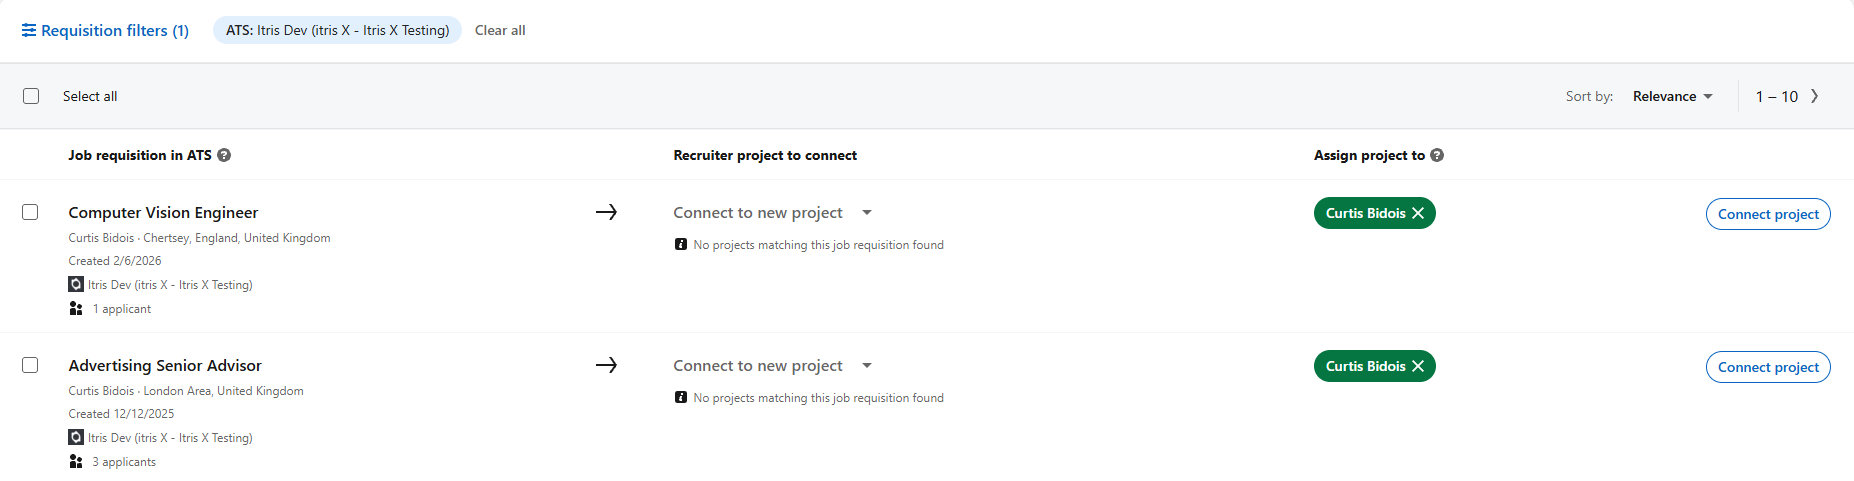The image size is (1854, 481).
Task: Click help icon next to Assign project to
Action: click(x=1437, y=155)
